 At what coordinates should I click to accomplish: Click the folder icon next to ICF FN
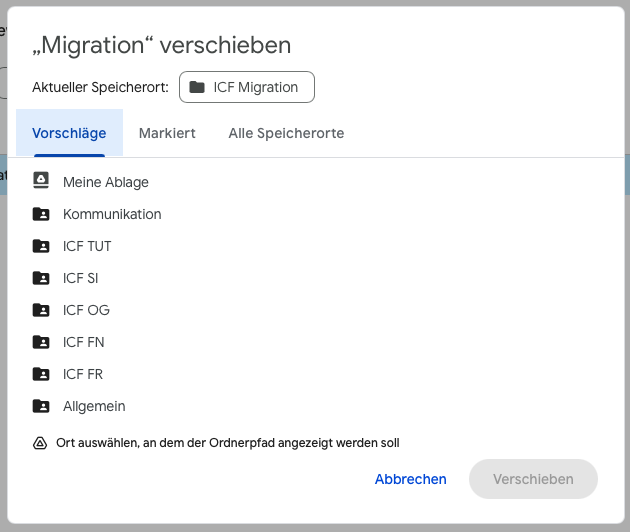coord(40,342)
